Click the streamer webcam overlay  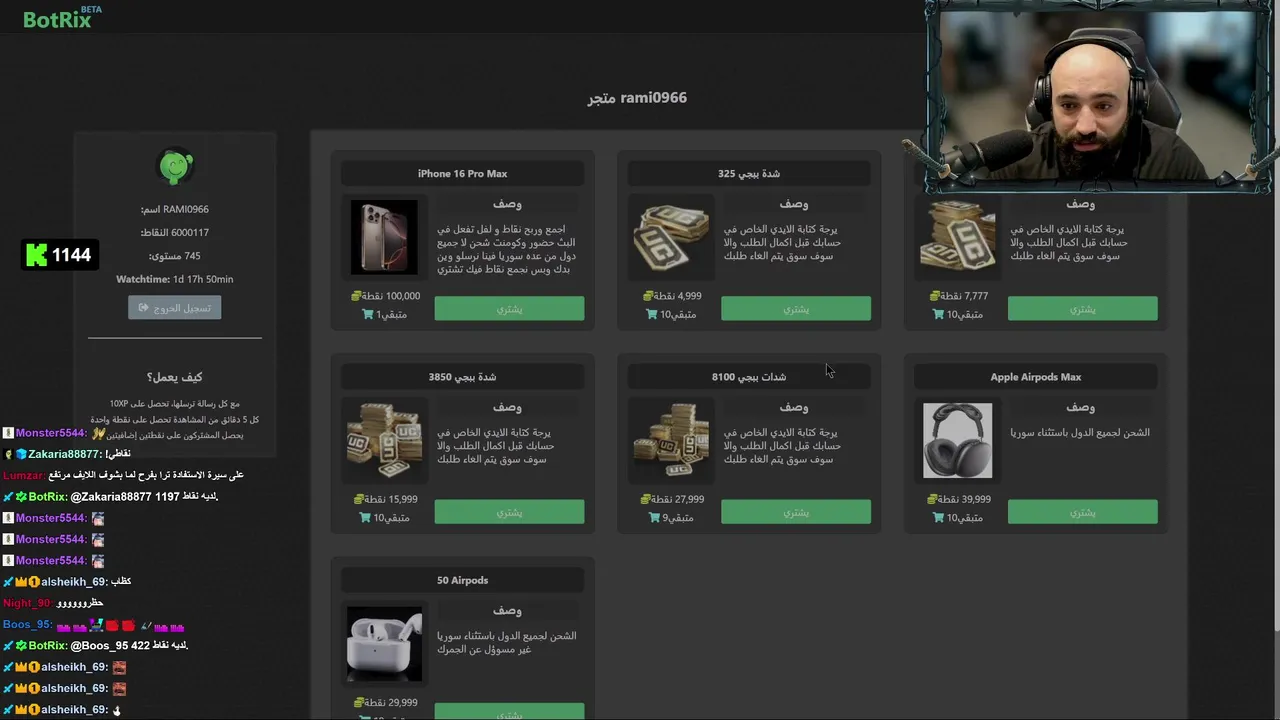1098,95
